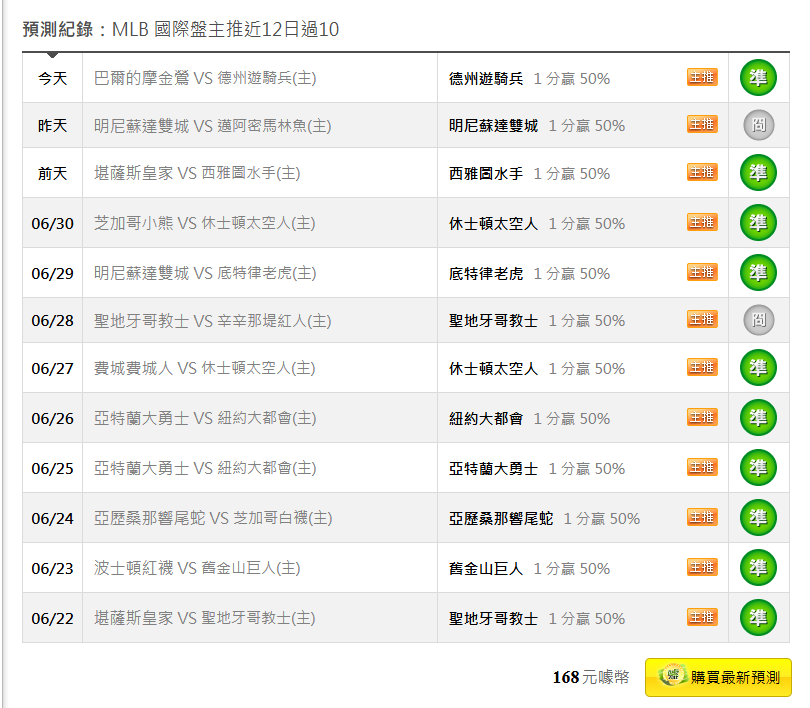Select the 06/30 date cell

[52, 223]
